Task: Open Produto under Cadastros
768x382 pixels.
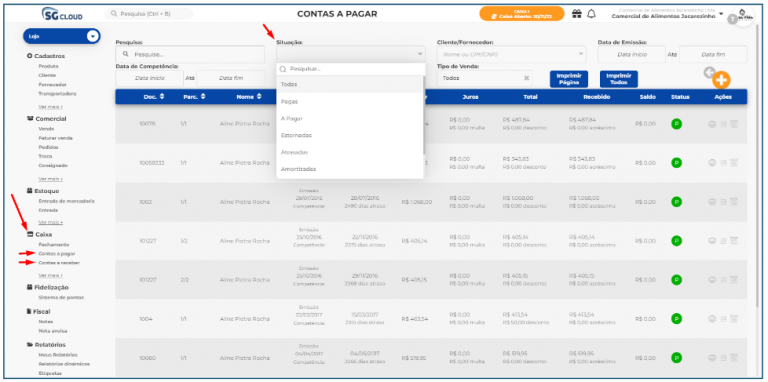Action: click(48, 66)
